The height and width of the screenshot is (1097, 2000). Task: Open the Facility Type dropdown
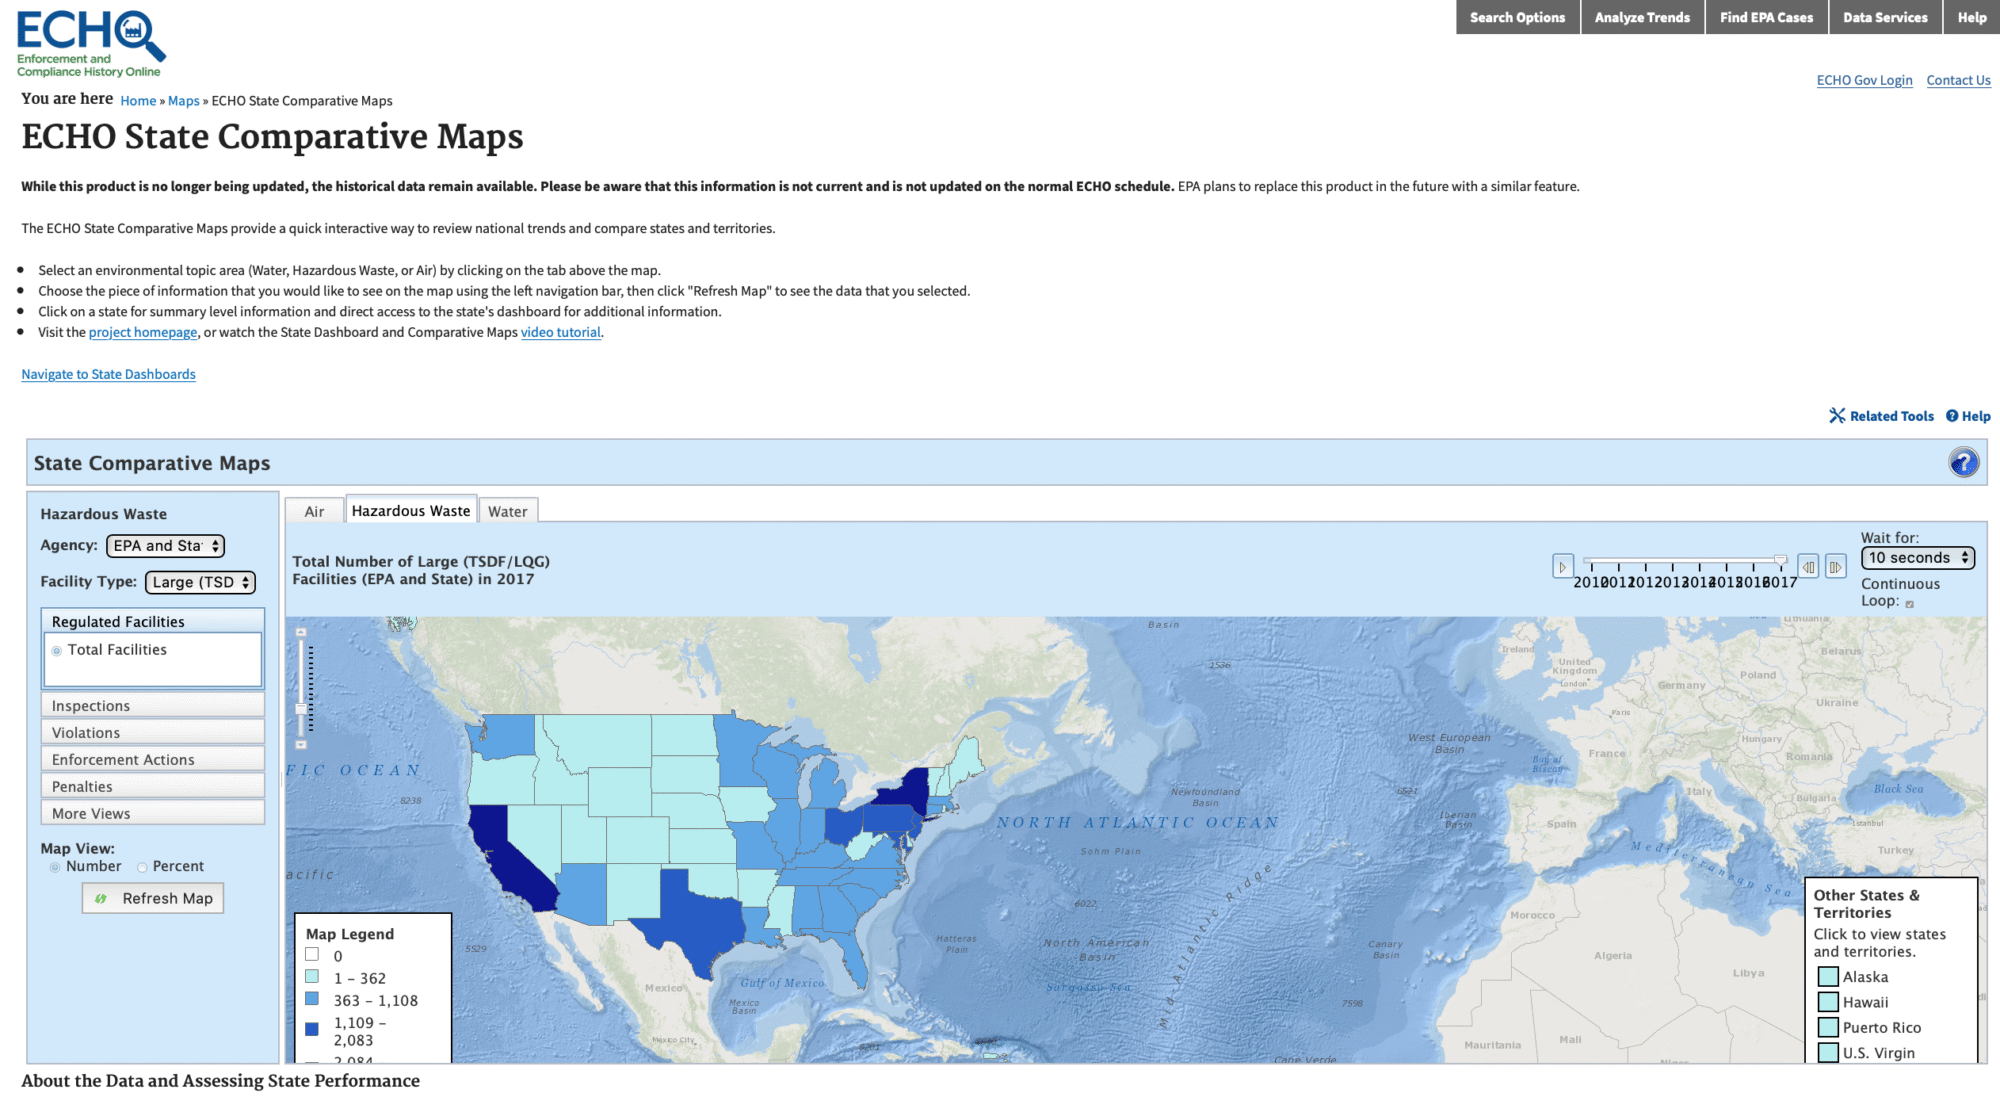200,582
